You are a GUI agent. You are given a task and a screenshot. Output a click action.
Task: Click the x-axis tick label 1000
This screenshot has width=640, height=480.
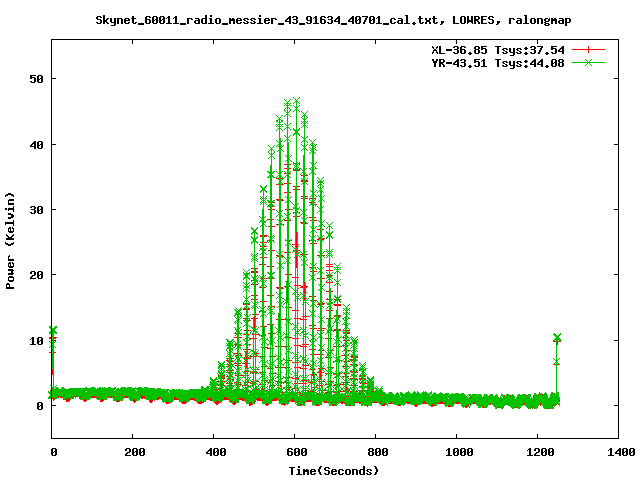tap(459, 452)
